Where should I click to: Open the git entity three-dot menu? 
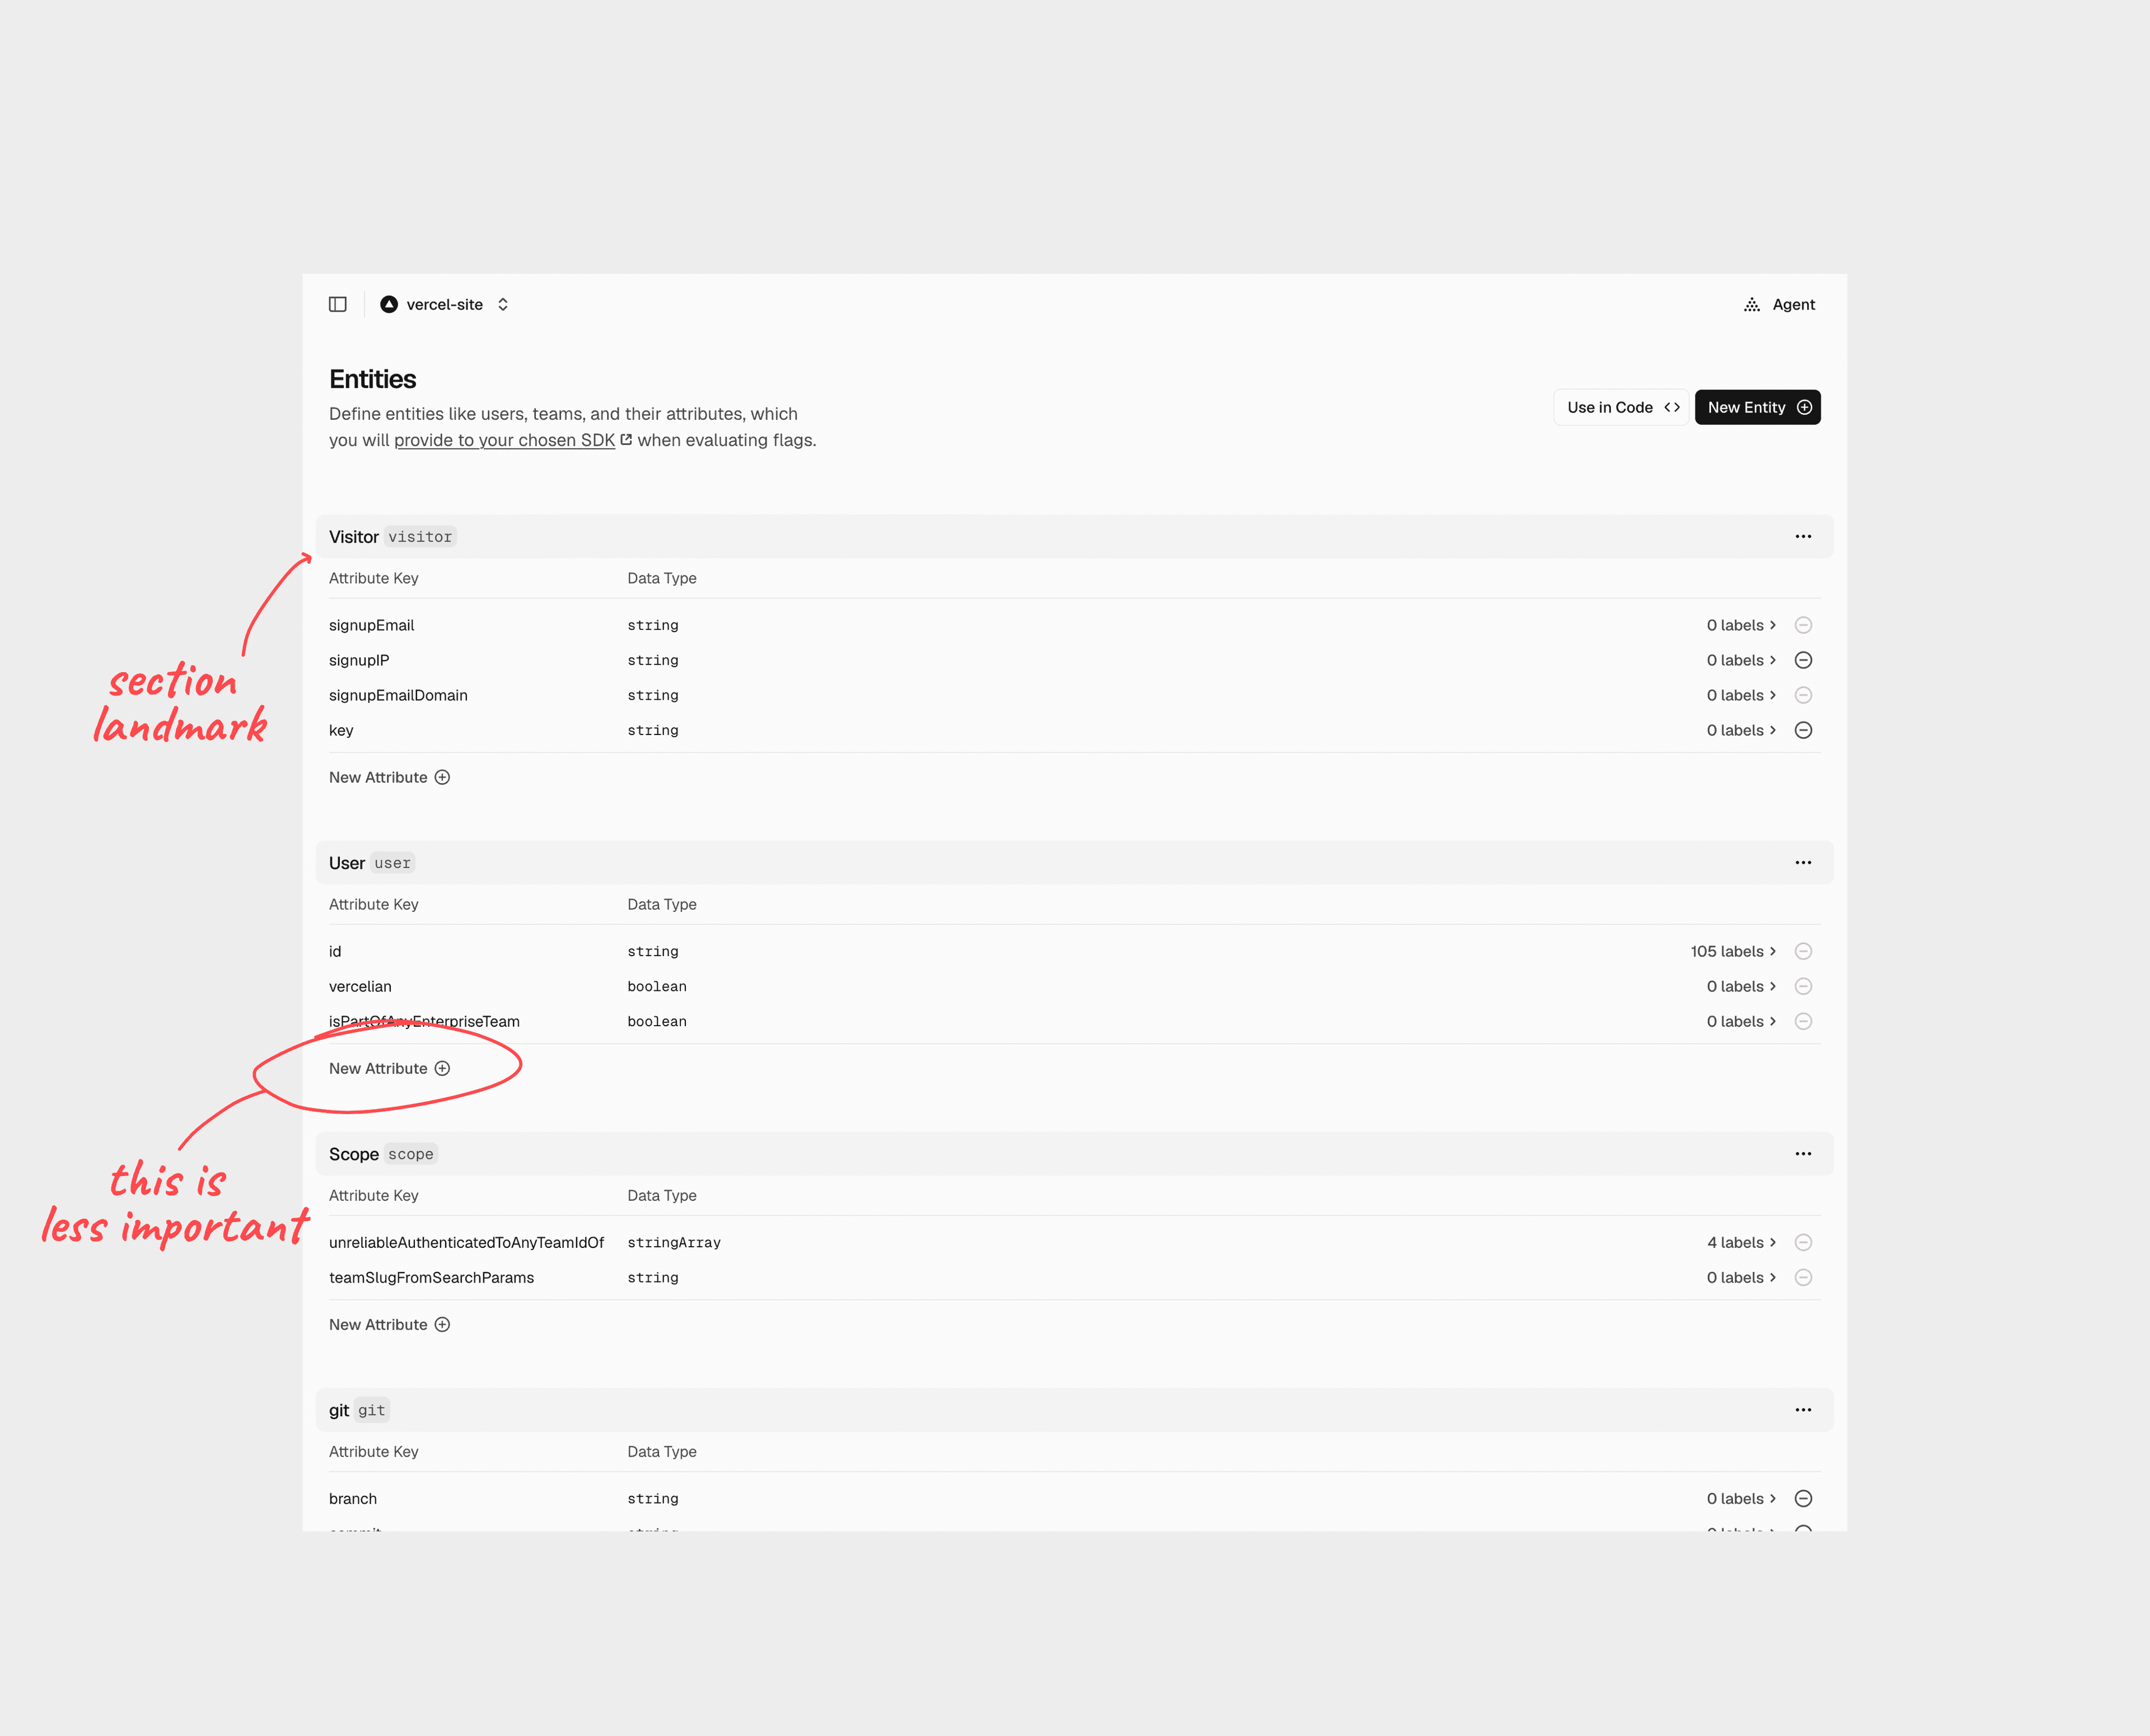1803,1410
